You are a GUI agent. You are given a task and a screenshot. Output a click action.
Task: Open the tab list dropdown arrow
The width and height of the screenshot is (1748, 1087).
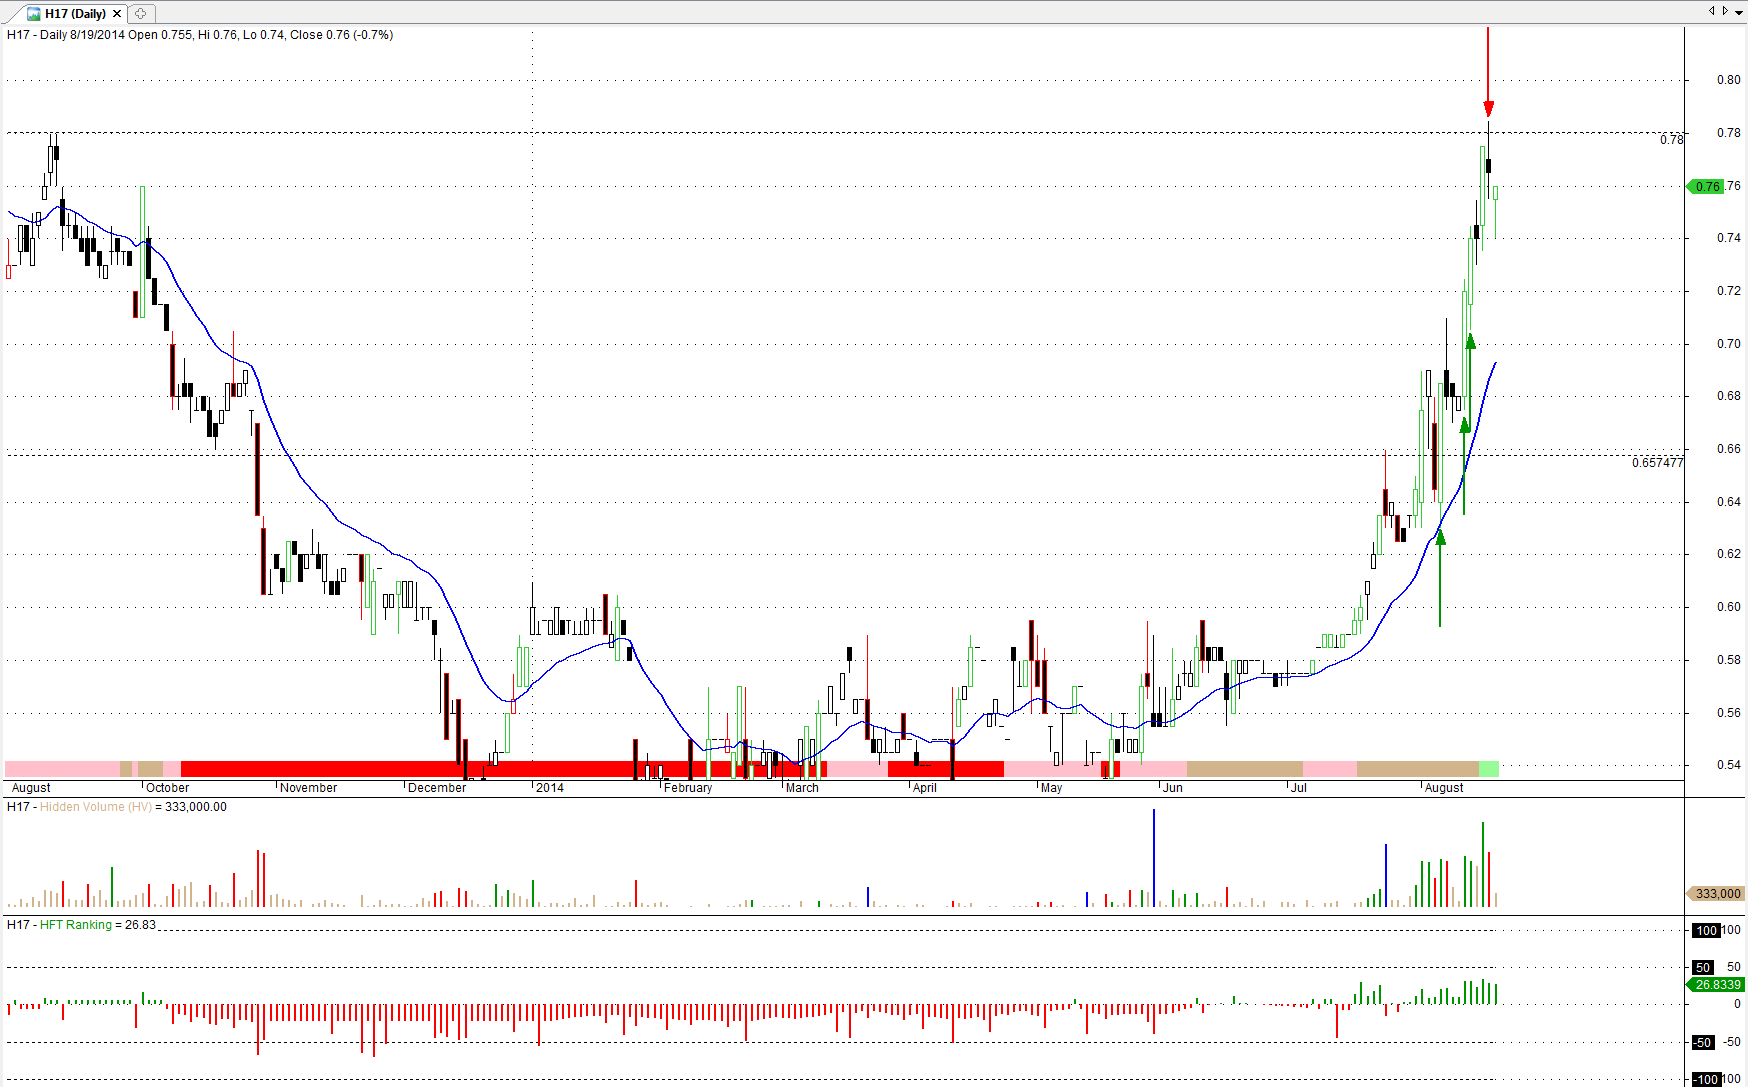point(1739,12)
